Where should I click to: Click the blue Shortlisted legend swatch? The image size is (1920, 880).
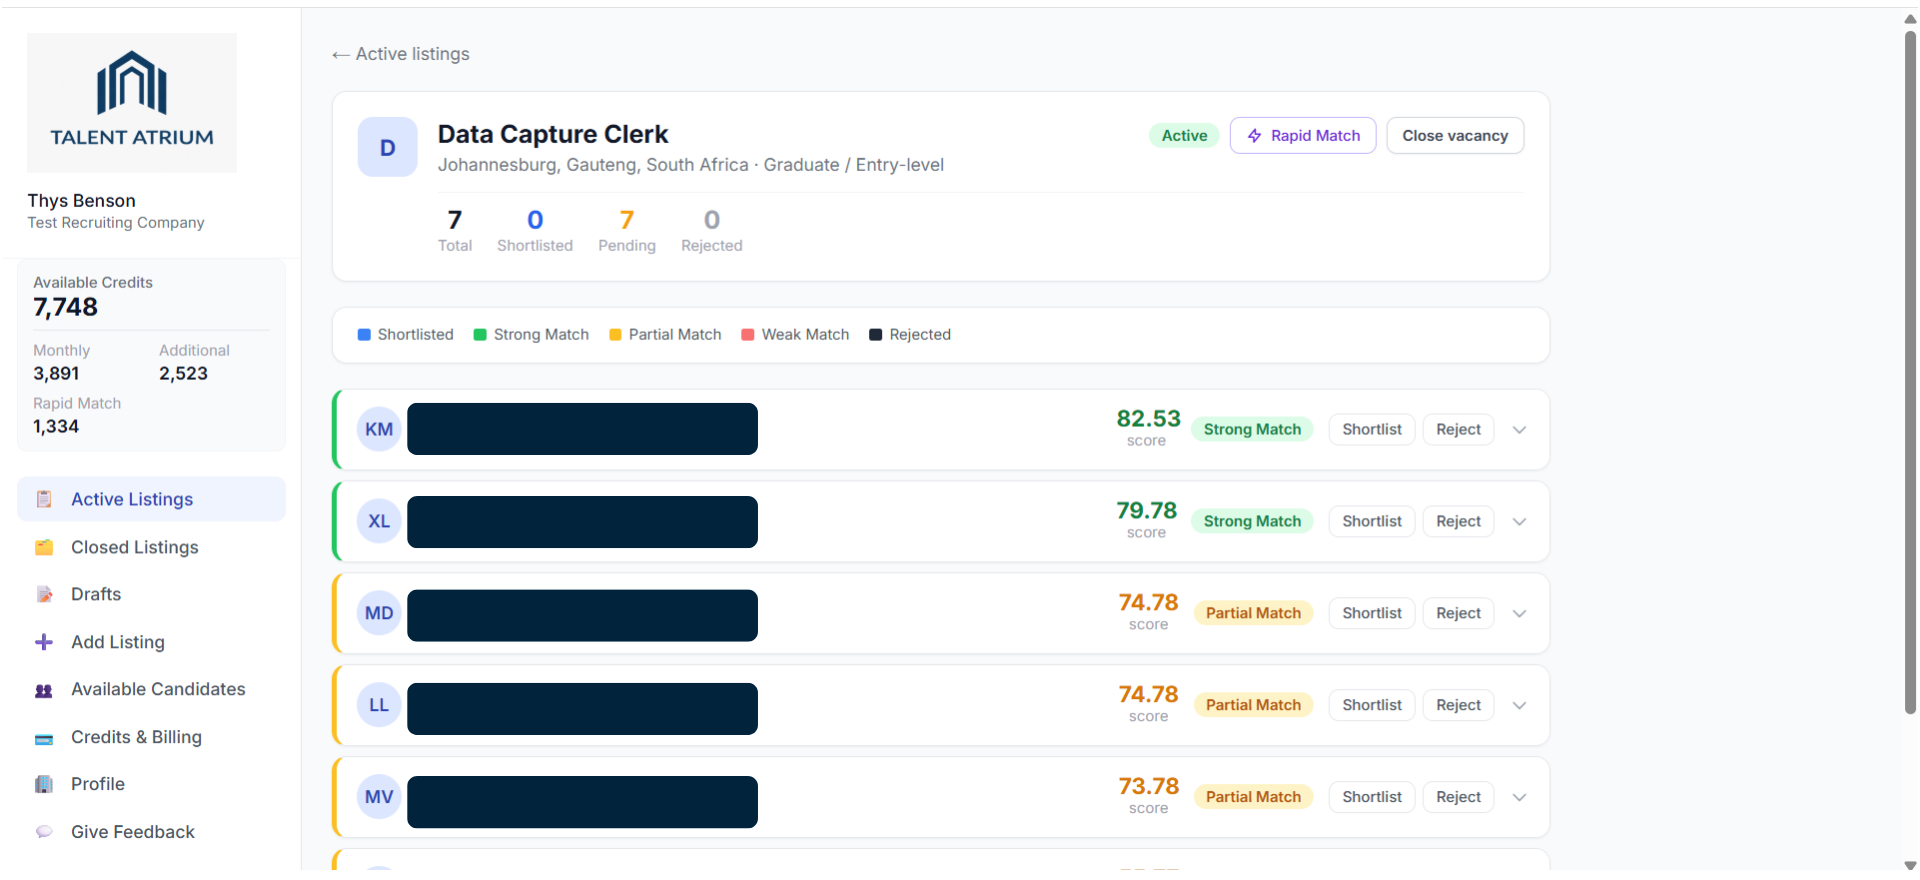pyautogui.click(x=364, y=335)
